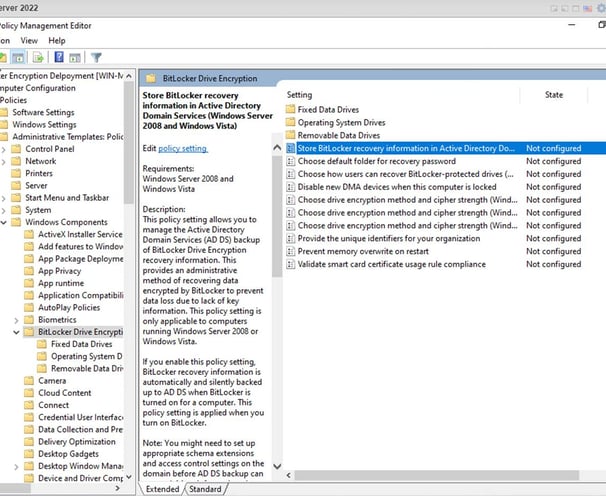Click the Operating System Drives folder icon in list
The image size is (606, 496).
[x=290, y=122]
